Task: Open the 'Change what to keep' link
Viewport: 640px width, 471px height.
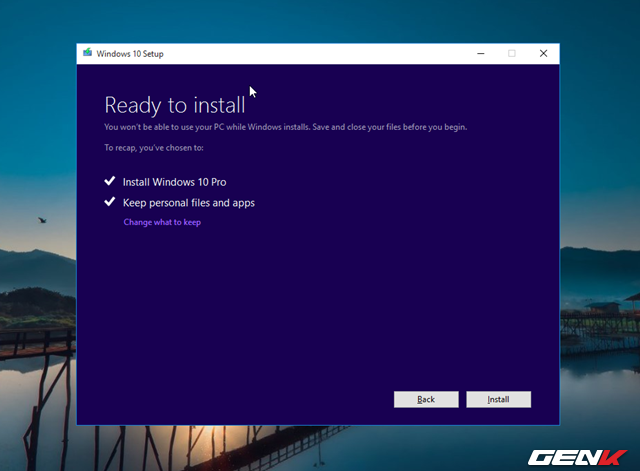Action: pos(162,222)
